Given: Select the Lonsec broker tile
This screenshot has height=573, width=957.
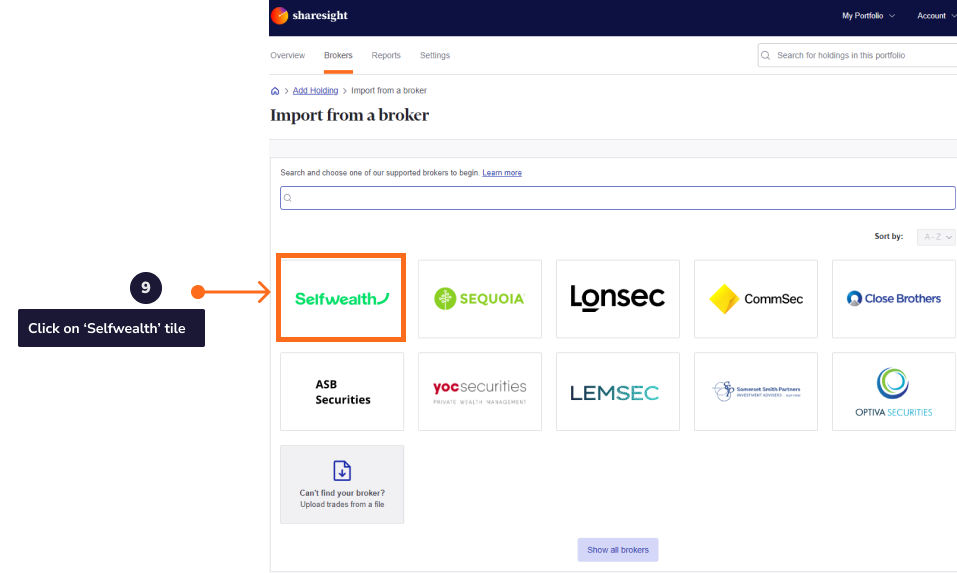Looking at the screenshot, I should coord(618,299).
